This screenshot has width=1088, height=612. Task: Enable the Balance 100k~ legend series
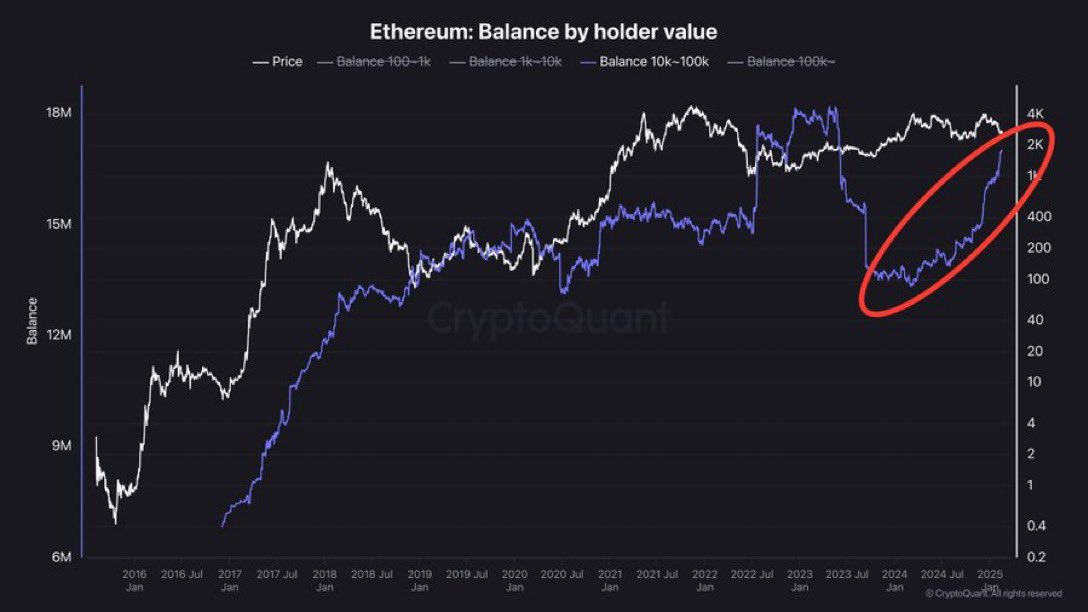[x=792, y=62]
